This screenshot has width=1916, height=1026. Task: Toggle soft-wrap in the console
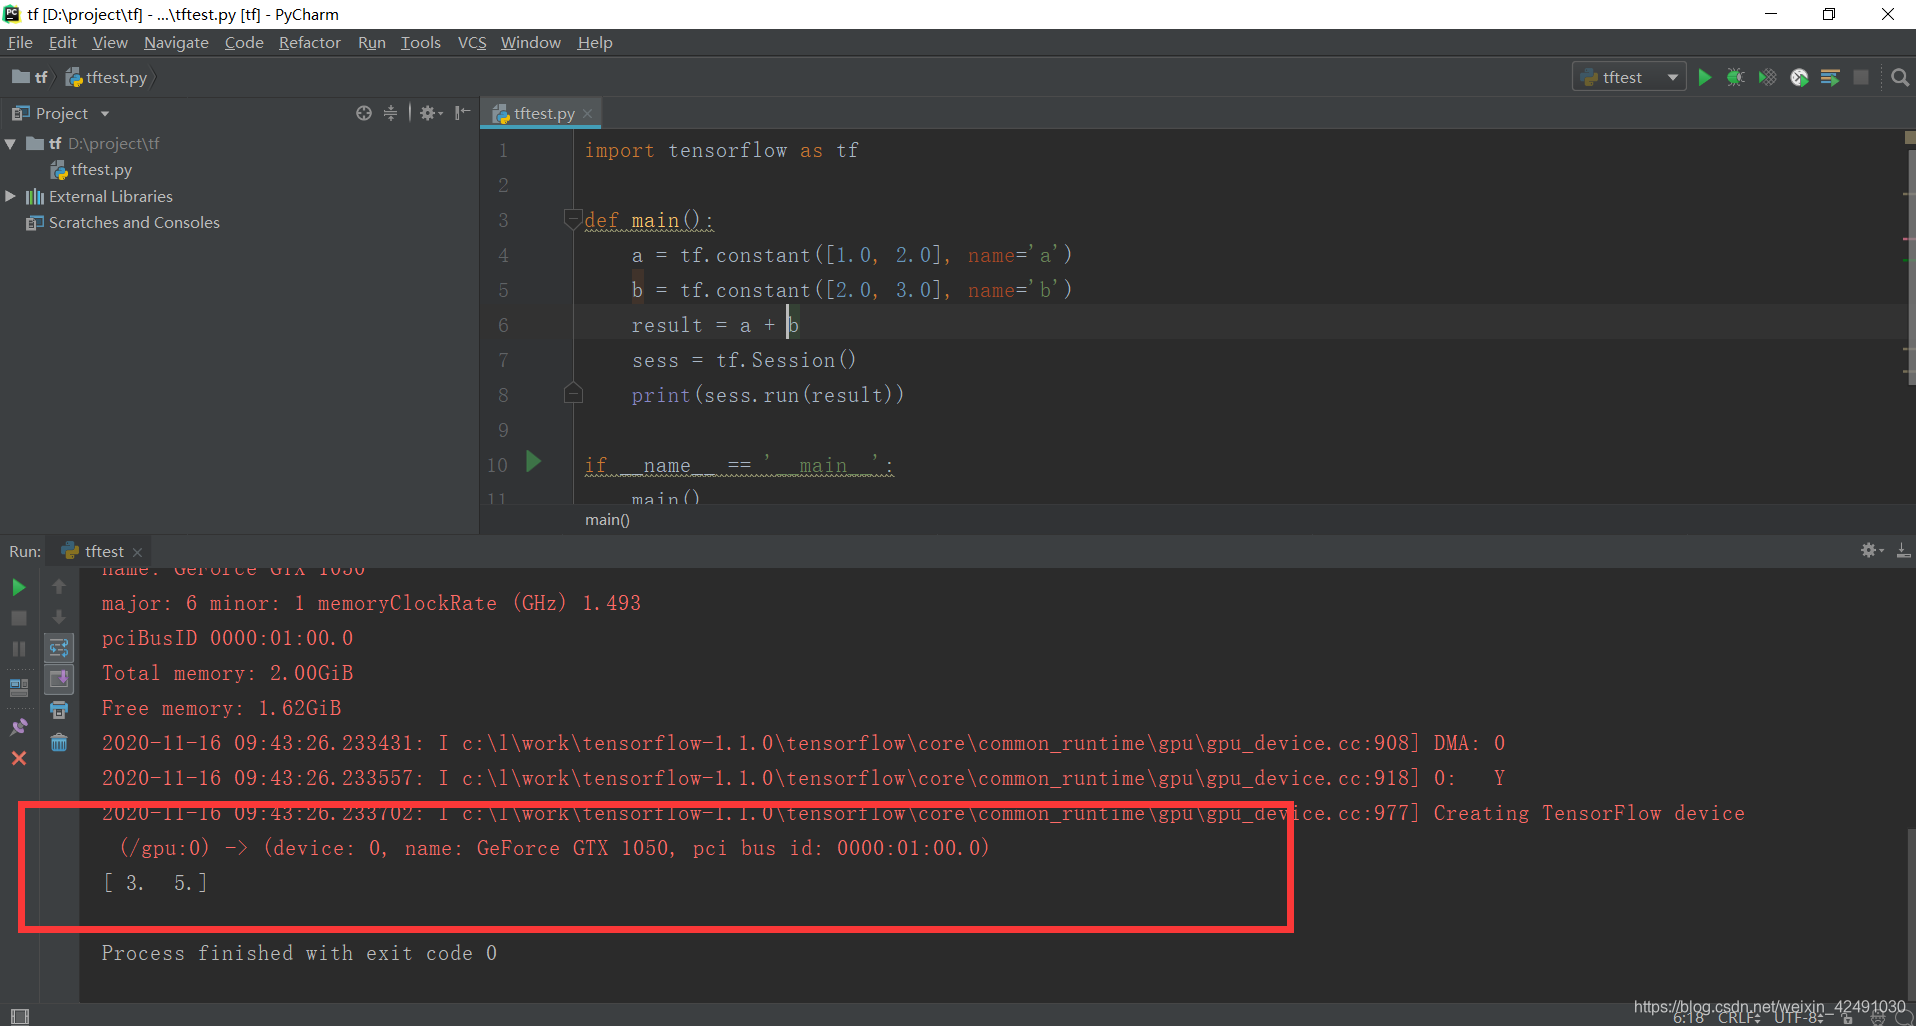click(59, 648)
